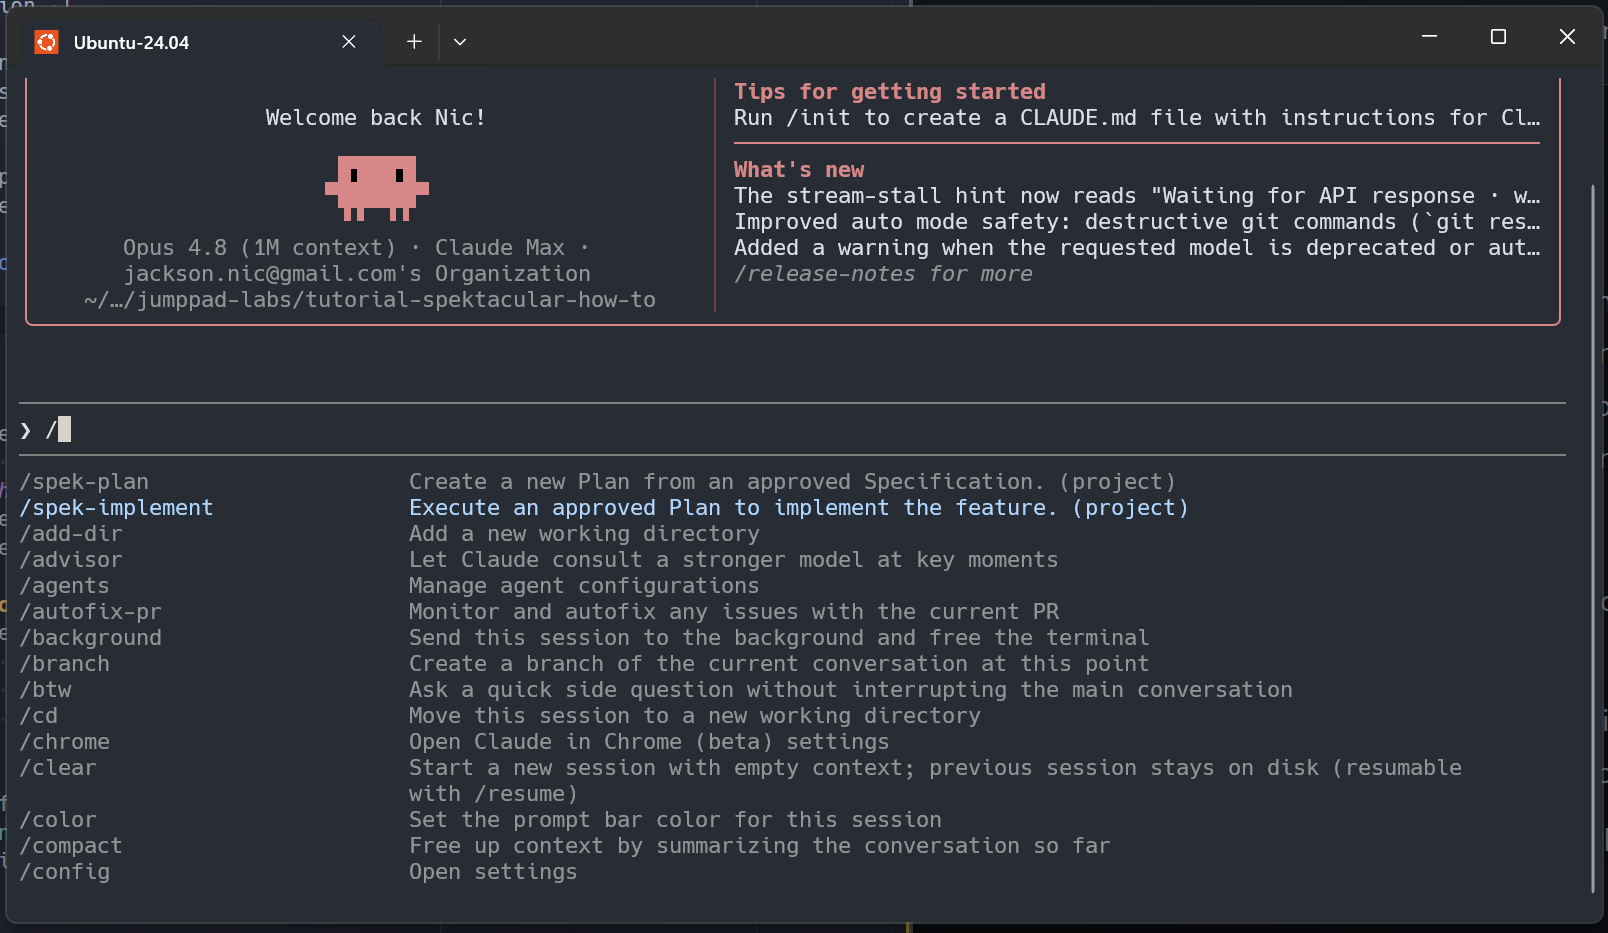Image resolution: width=1608 pixels, height=933 pixels.
Task: Click '/release-notes for more' text
Action: 883,274
